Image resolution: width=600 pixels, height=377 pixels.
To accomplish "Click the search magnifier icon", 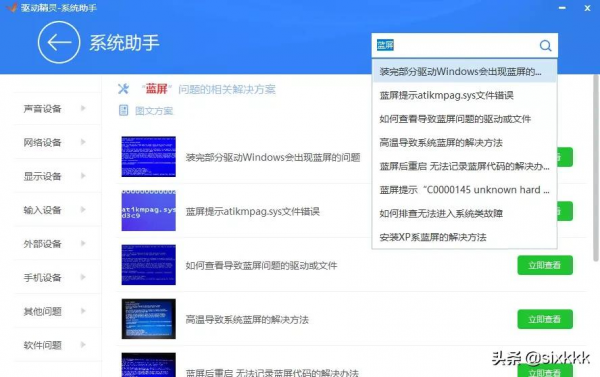I will tap(545, 46).
